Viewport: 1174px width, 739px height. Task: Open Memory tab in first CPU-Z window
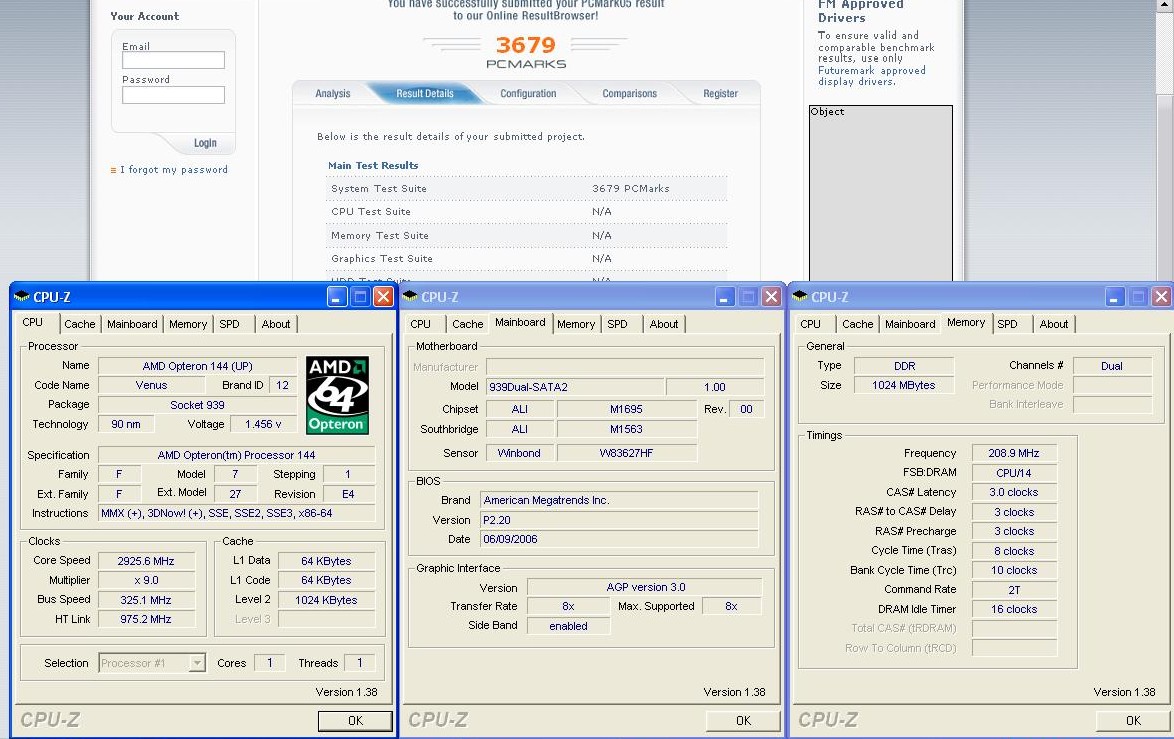click(x=188, y=324)
